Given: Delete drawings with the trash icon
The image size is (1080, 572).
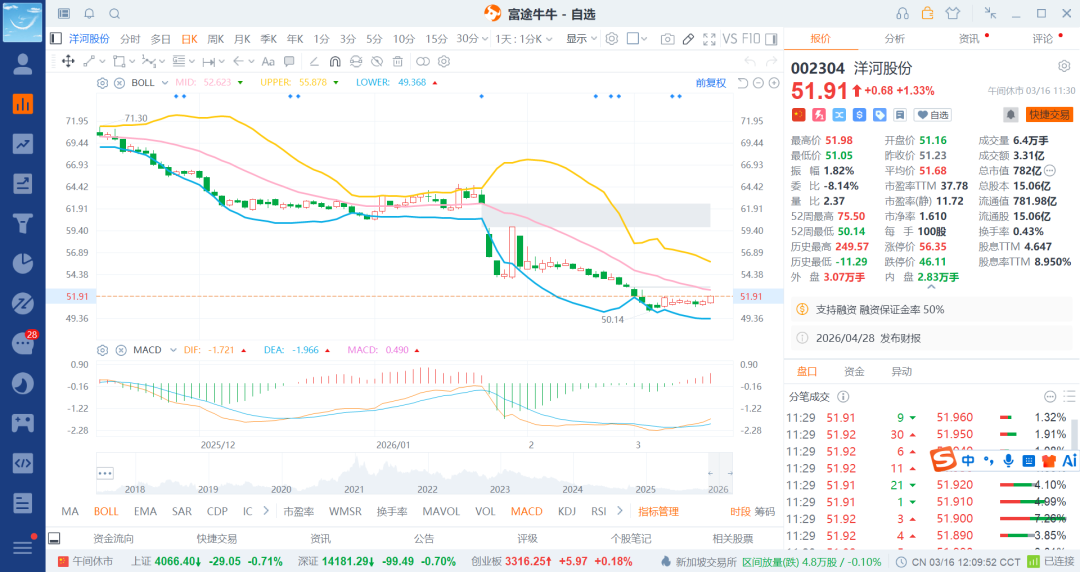Looking at the screenshot, I should tap(397, 61).
